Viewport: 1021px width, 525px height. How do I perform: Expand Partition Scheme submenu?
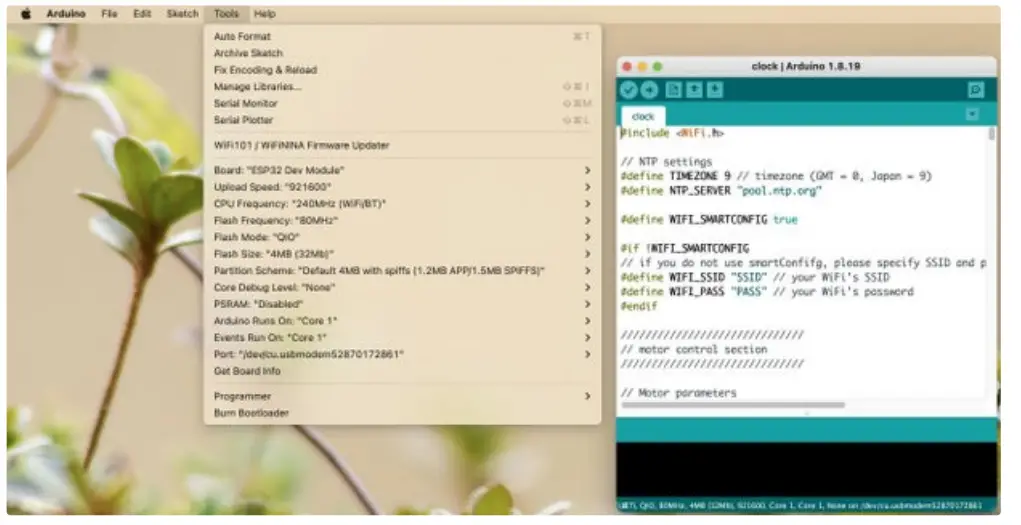(402, 271)
